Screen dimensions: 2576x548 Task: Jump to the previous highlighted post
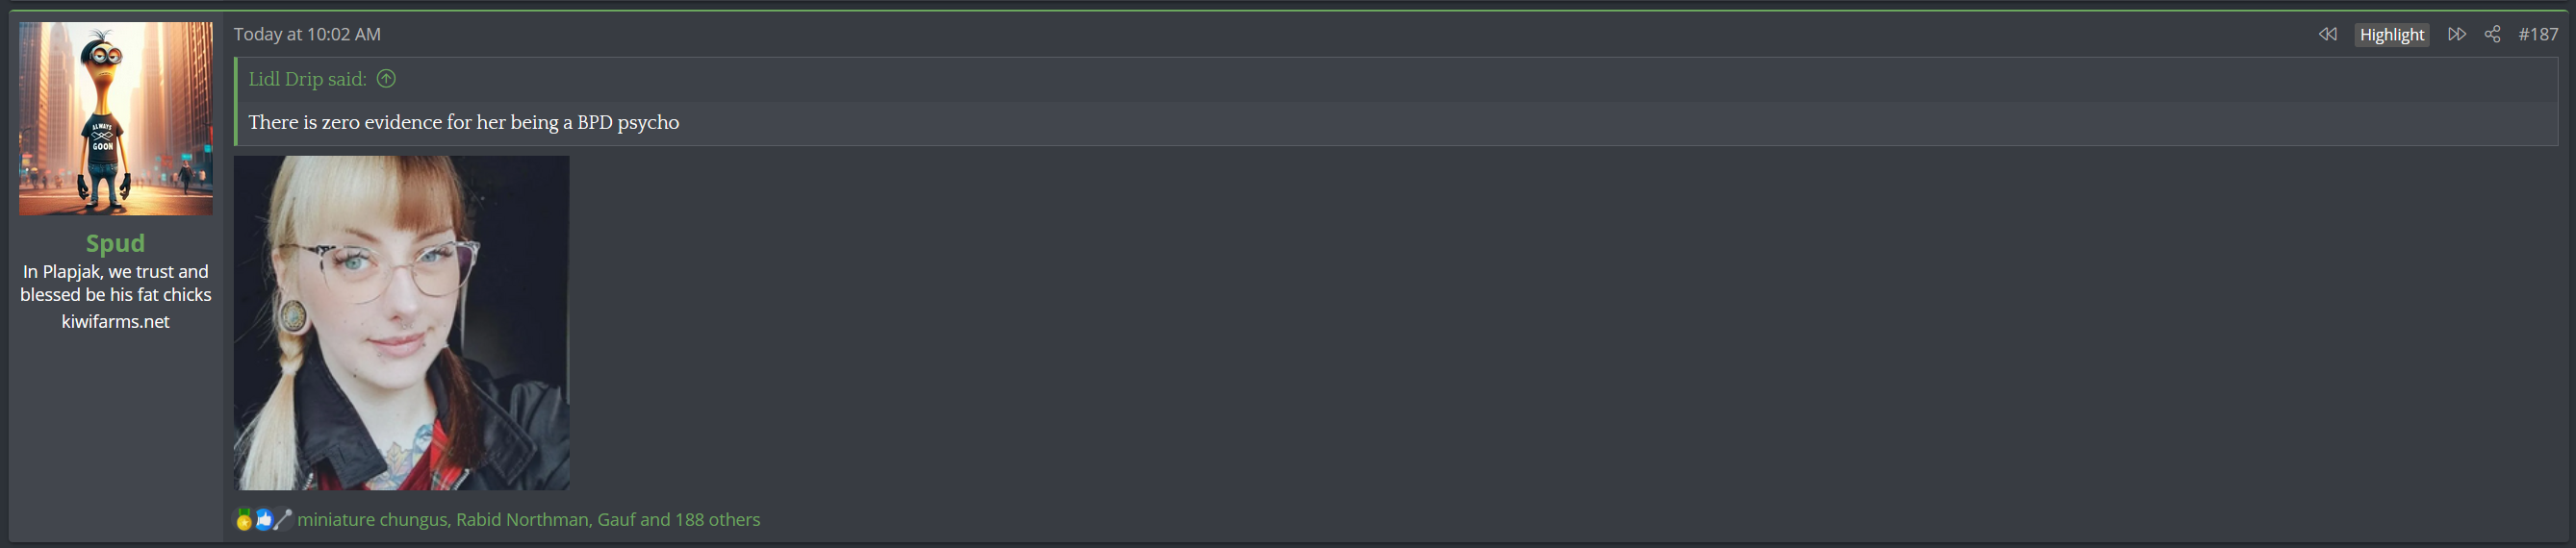(x=2327, y=34)
